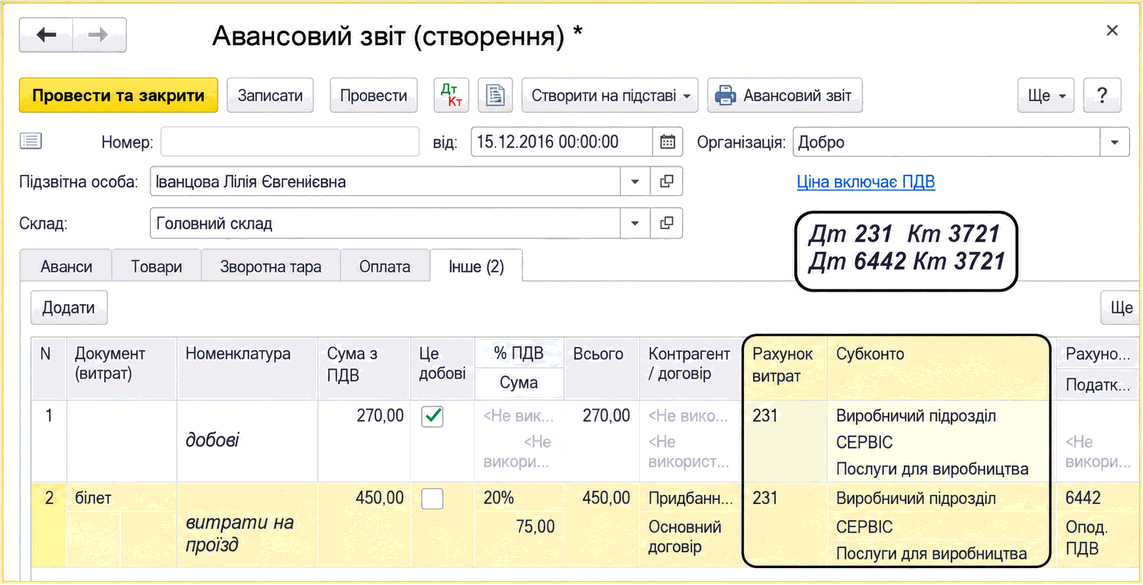Switch to the Товари tab
Viewport: 1143px width, 585px height.
click(156, 267)
